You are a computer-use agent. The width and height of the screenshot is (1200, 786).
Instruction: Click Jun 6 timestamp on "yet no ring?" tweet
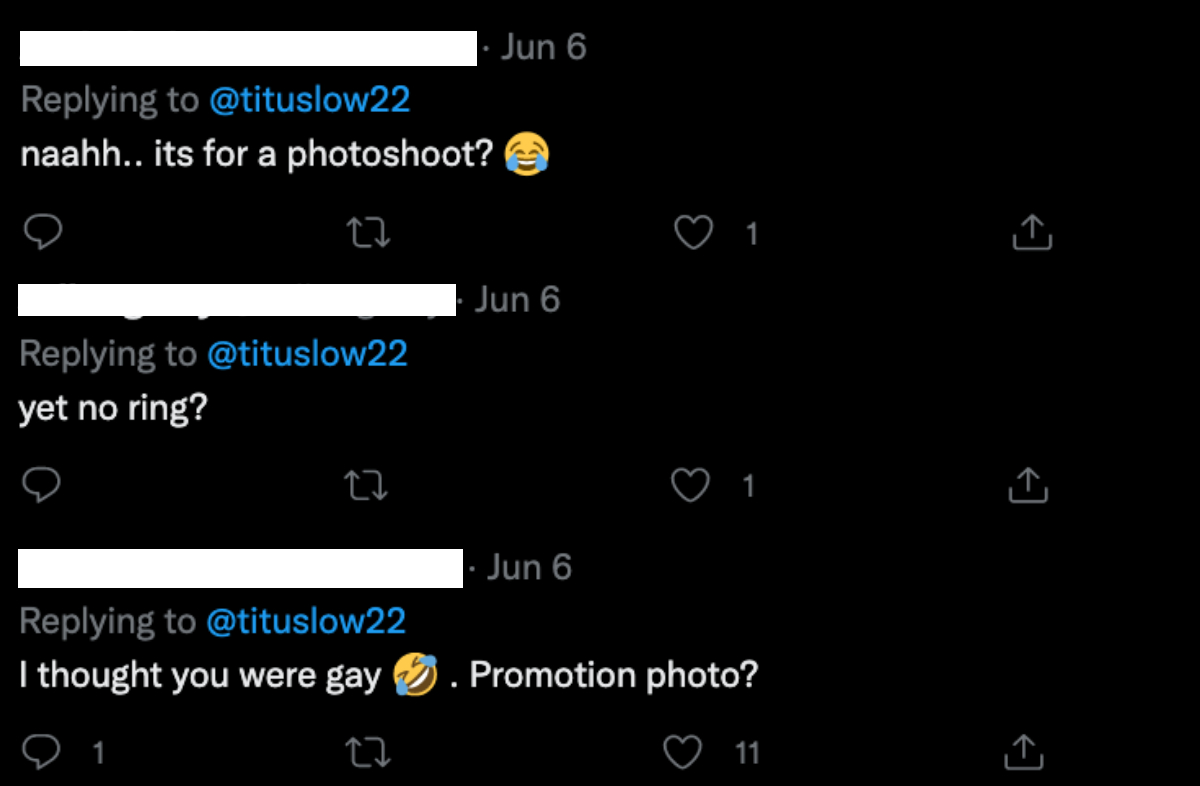click(x=517, y=300)
